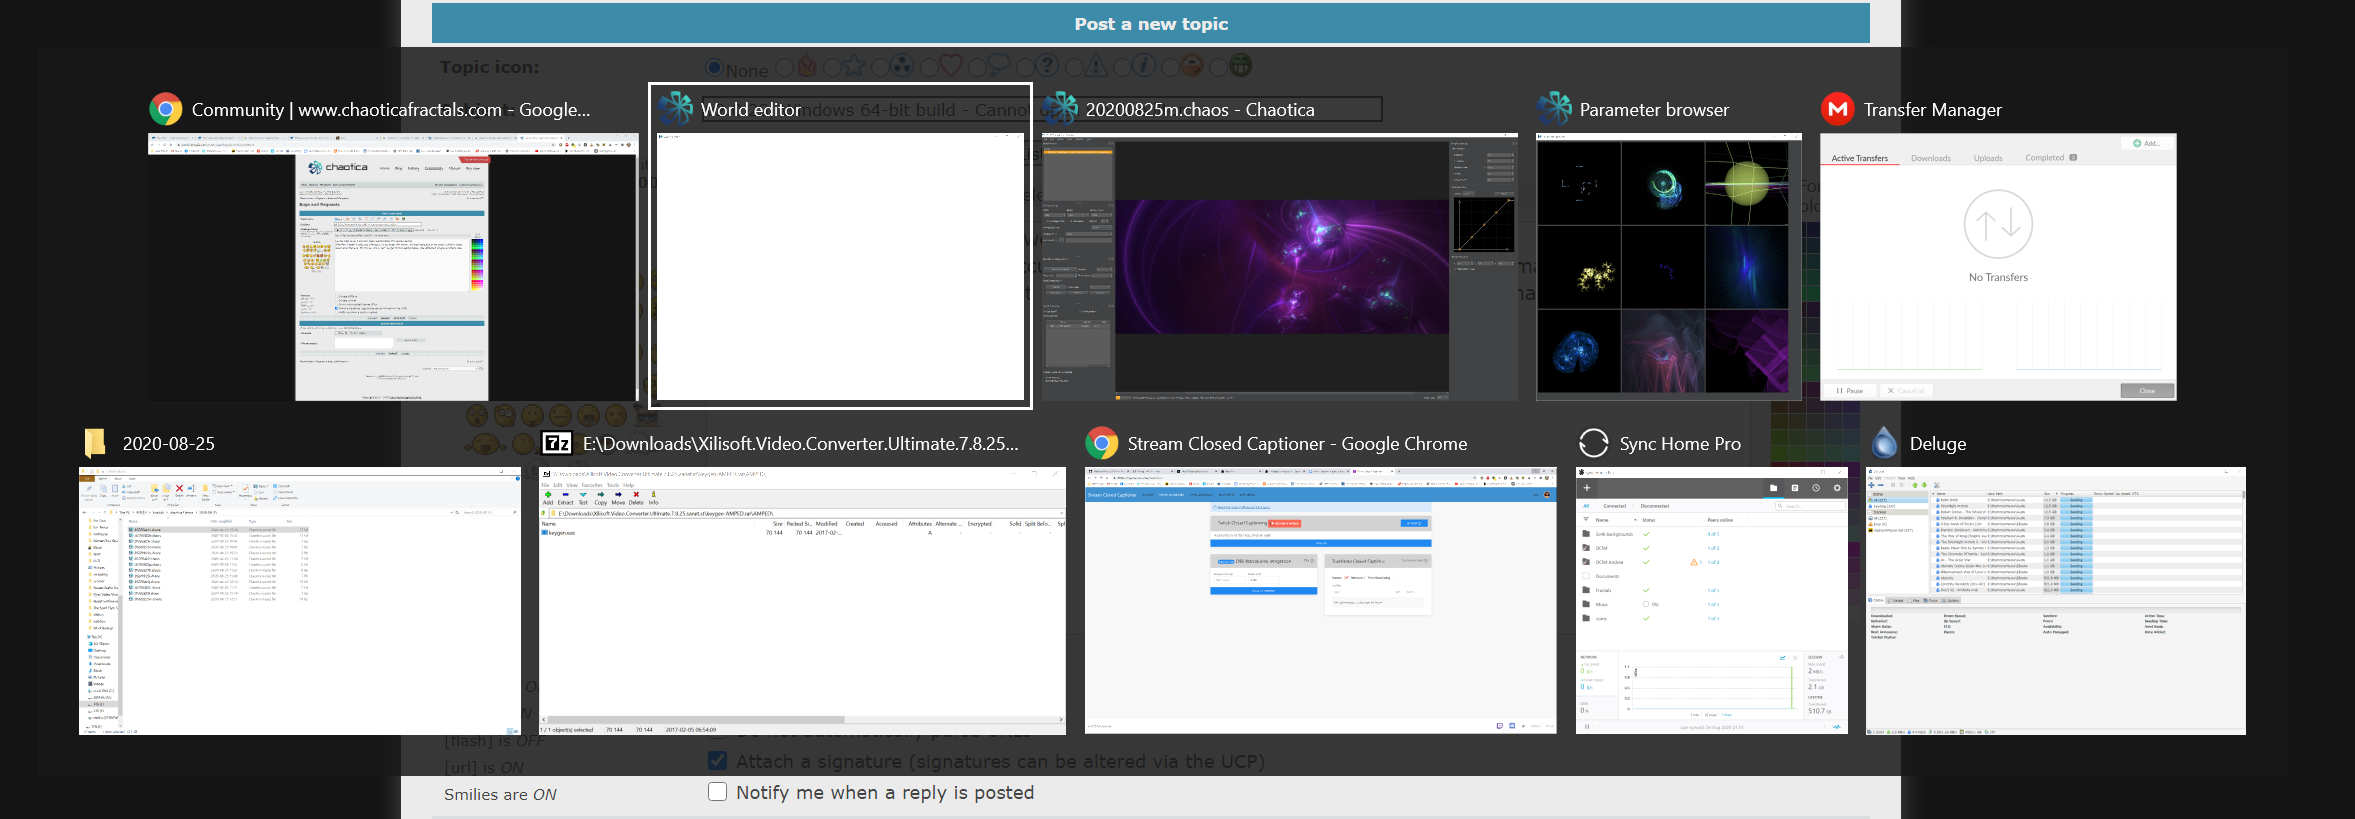Screen dimensions: 2355x819
Task: Click the 7z icon beside Xilisoft archive title
Action: point(557,443)
